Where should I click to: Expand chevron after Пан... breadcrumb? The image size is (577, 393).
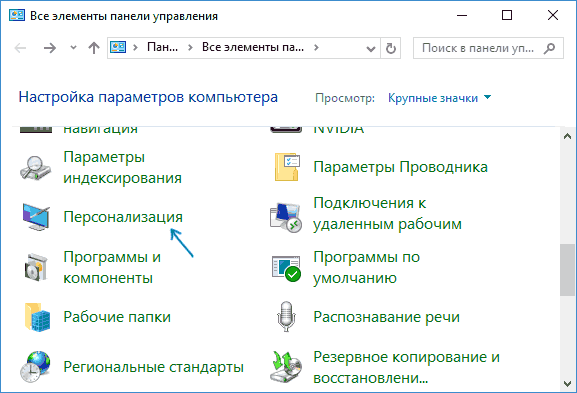pyautogui.click(x=190, y=47)
